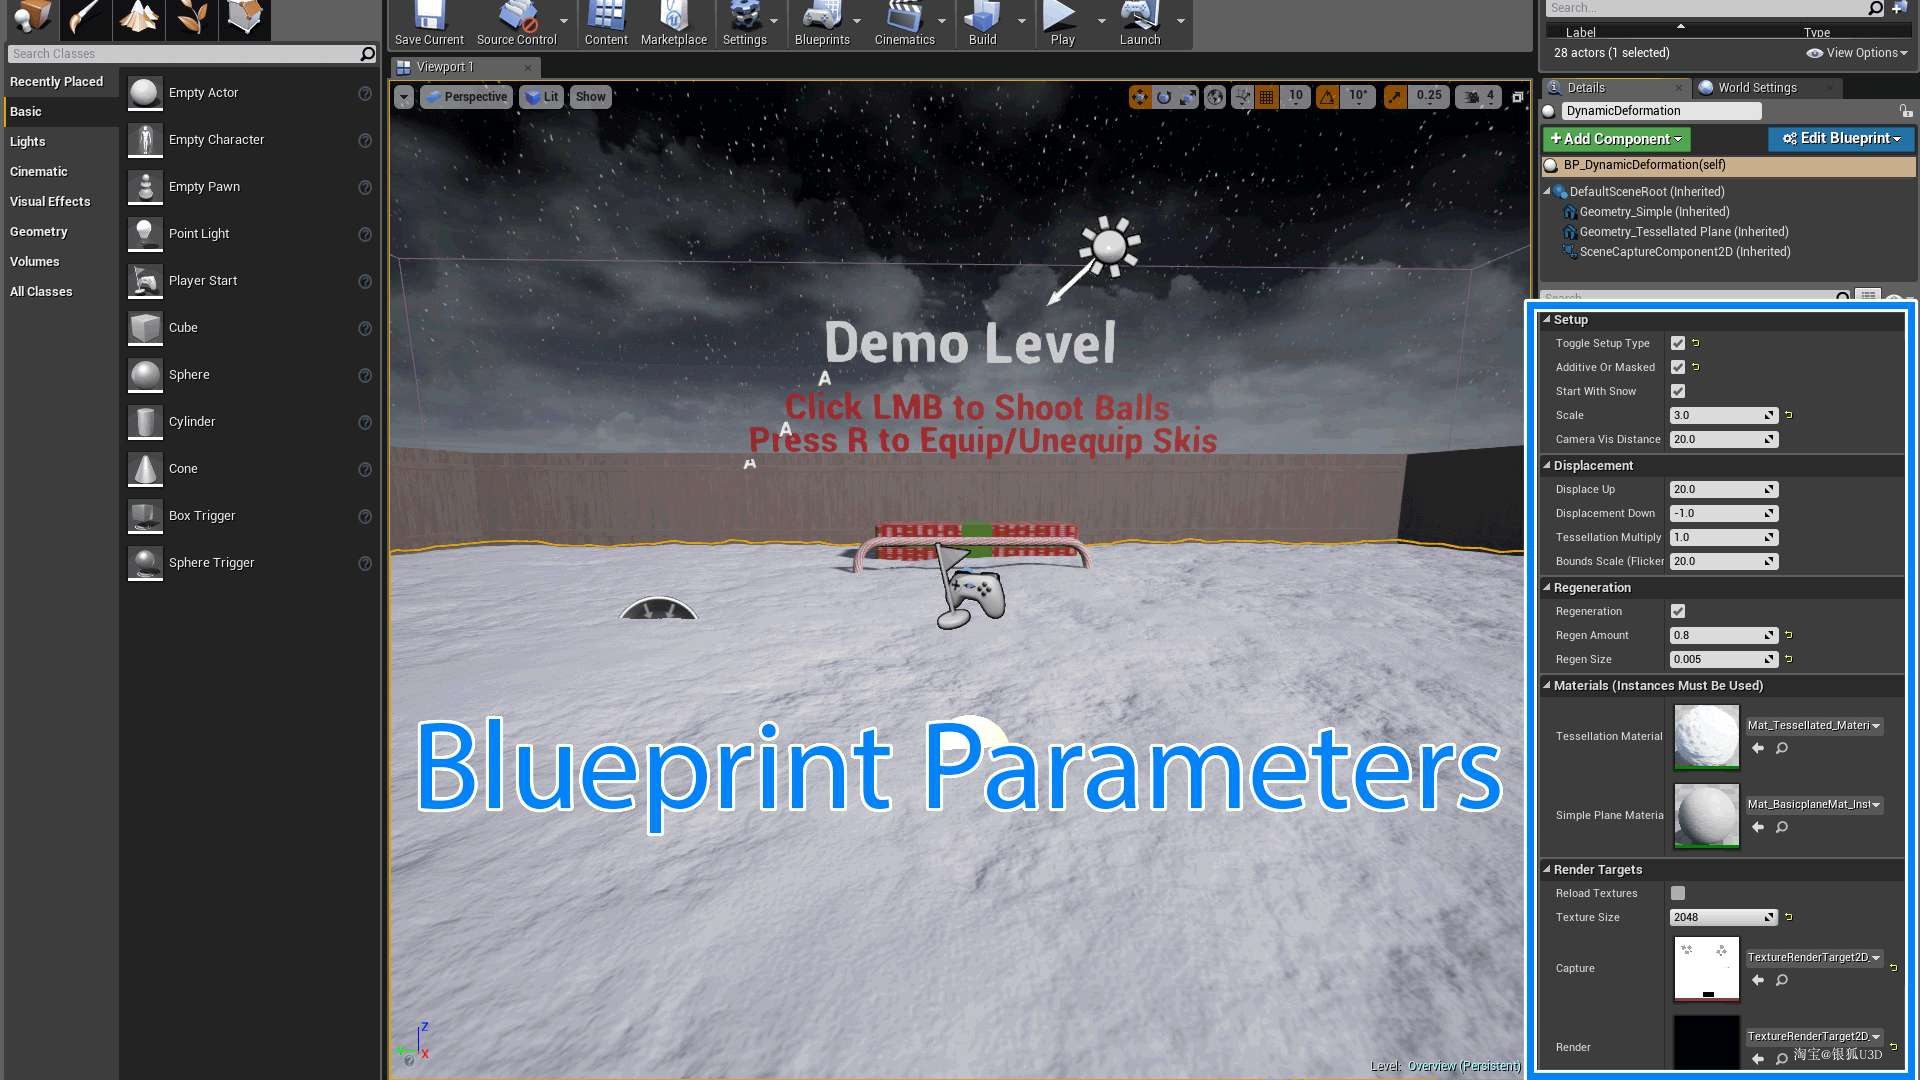Toggle the Regeneration checkbox
The height and width of the screenshot is (1080, 1920).
1678,611
